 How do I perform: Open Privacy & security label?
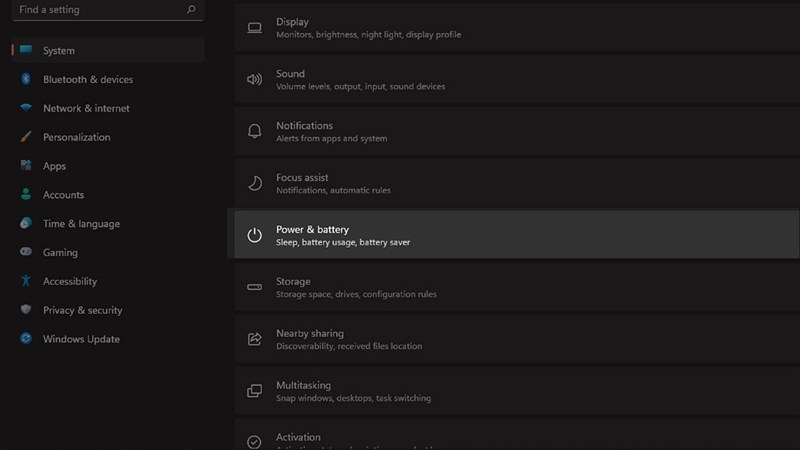[x=83, y=310]
